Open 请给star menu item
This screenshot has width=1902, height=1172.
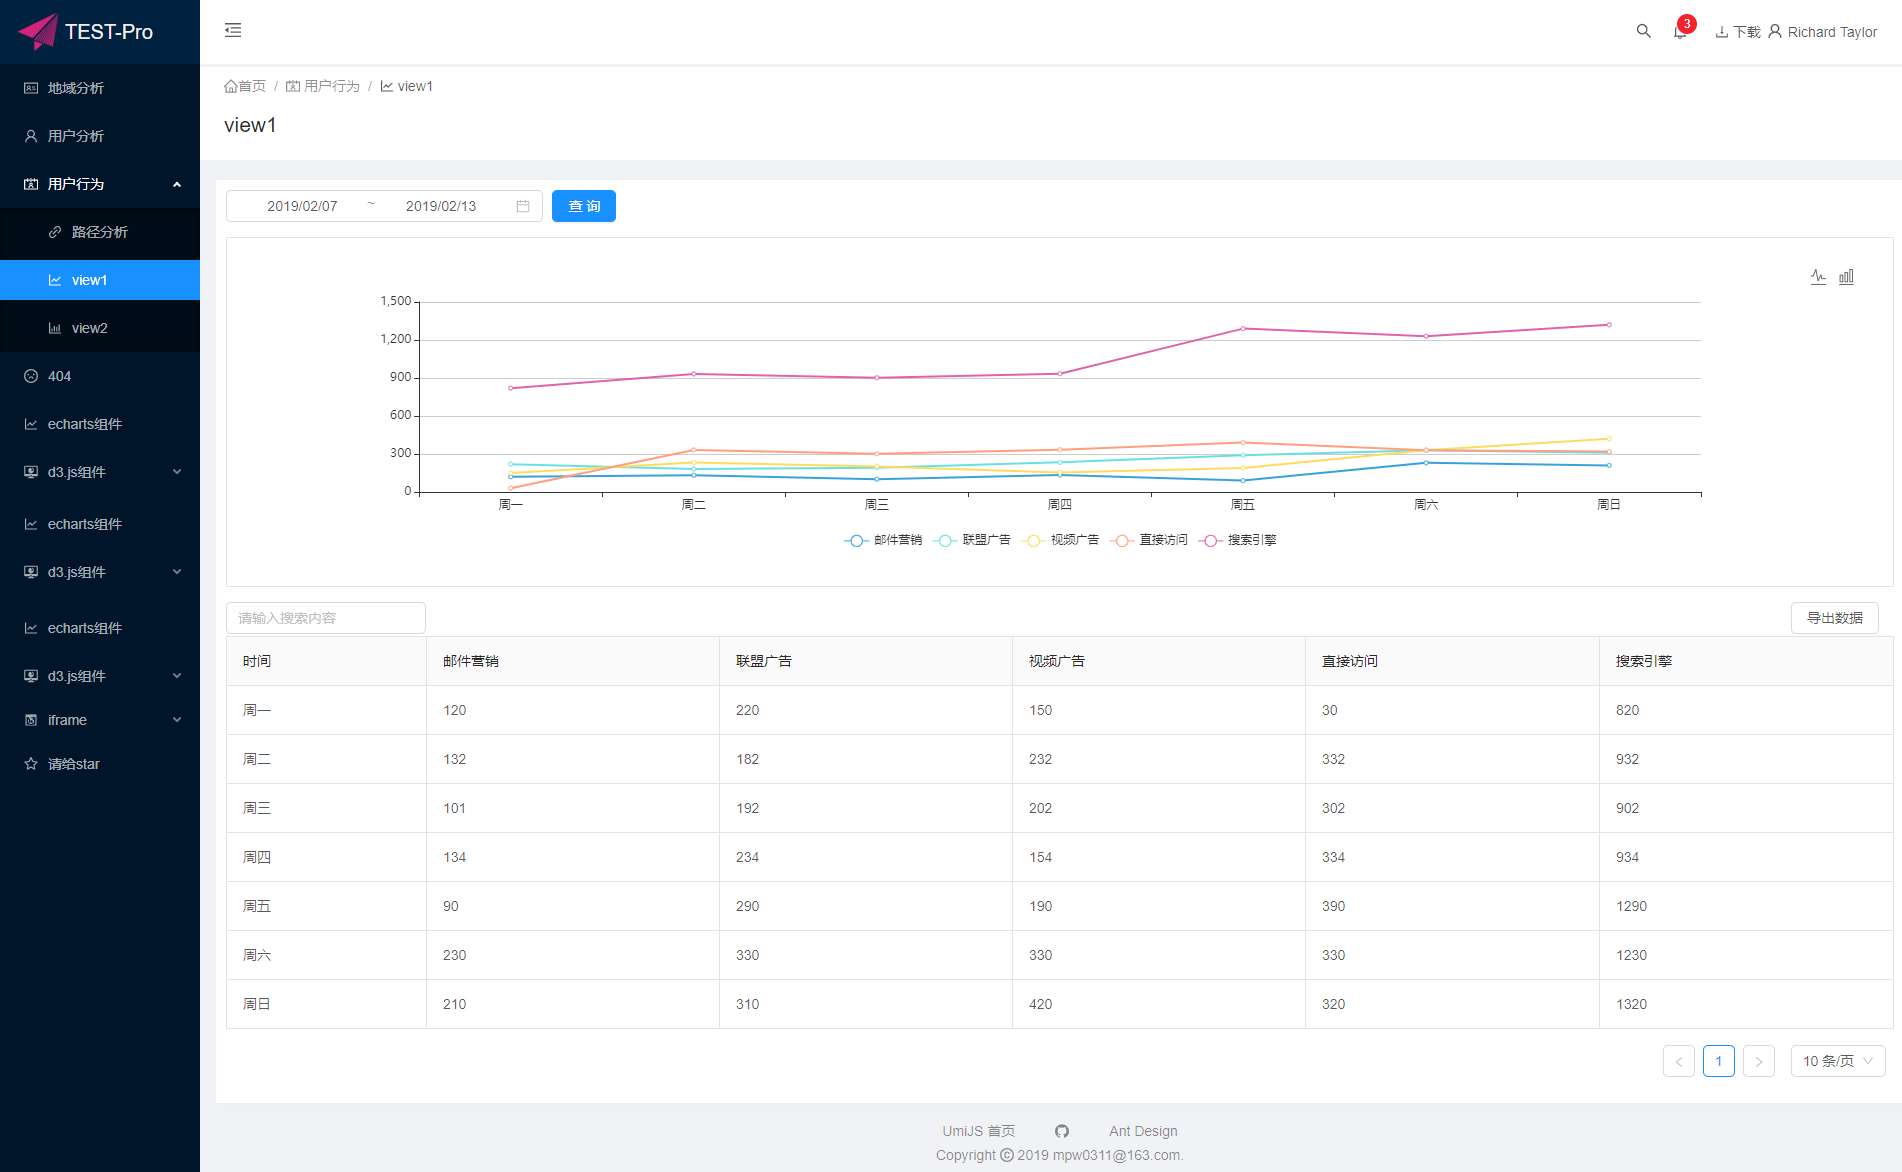tap(100, 764)
